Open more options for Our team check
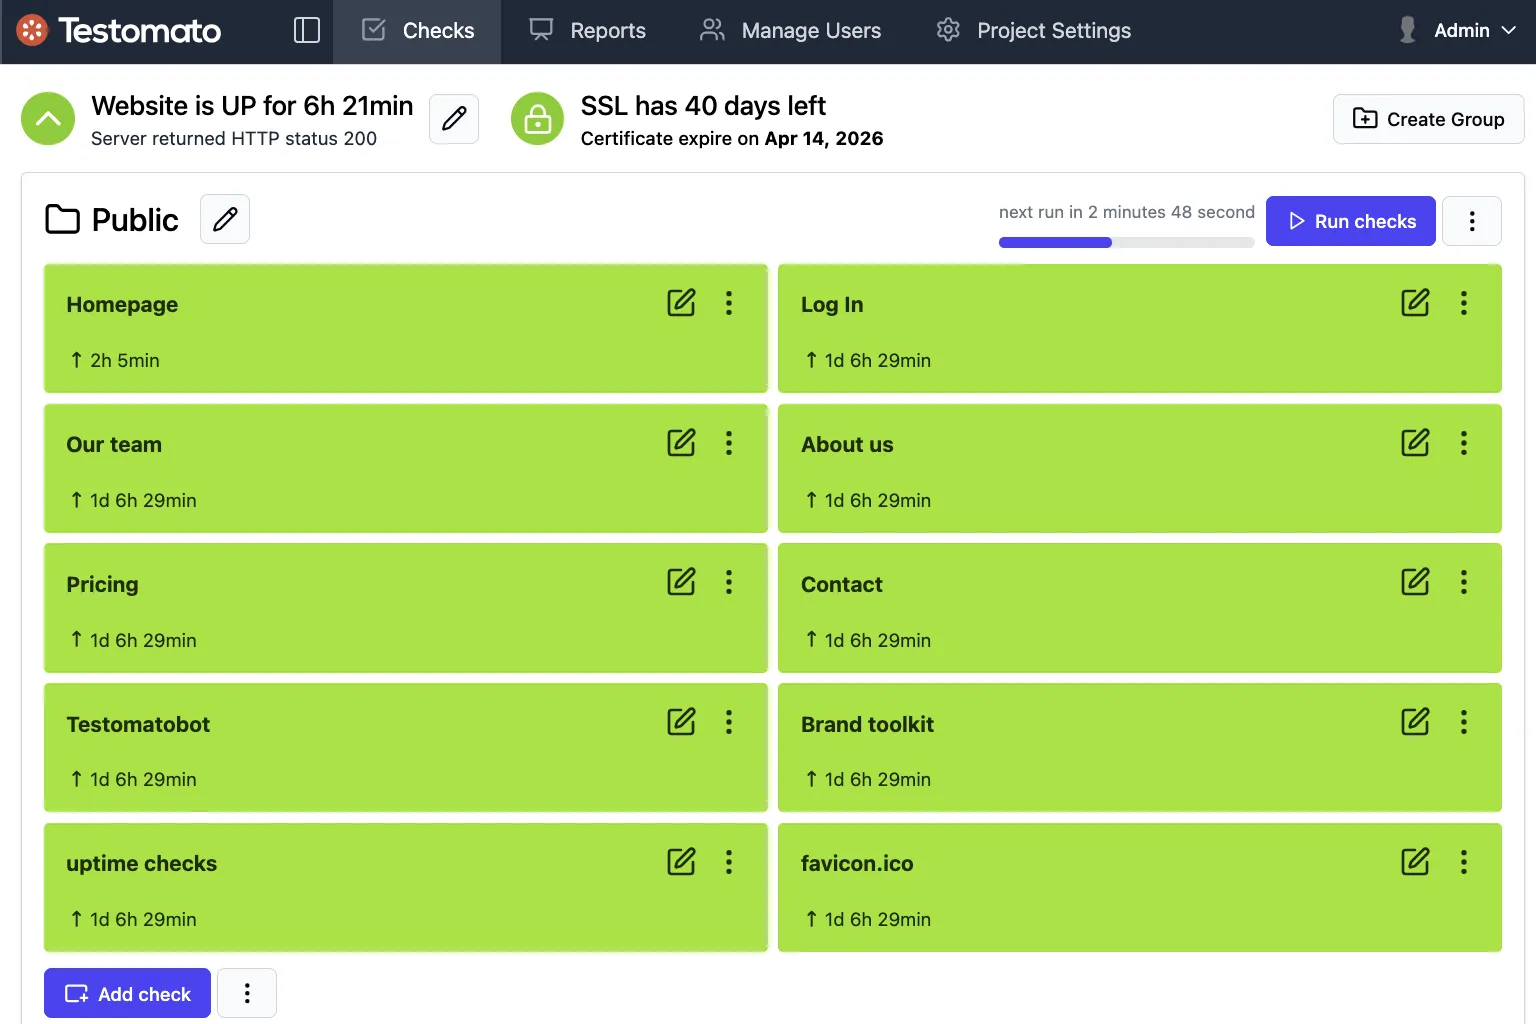The width and height of the screenshot is (1536, 1024). (x=729, y=443)
